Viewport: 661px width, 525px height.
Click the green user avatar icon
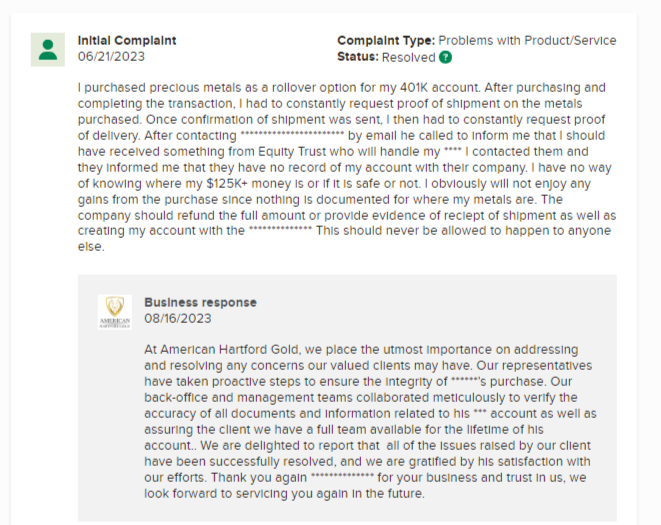[48, 50]
